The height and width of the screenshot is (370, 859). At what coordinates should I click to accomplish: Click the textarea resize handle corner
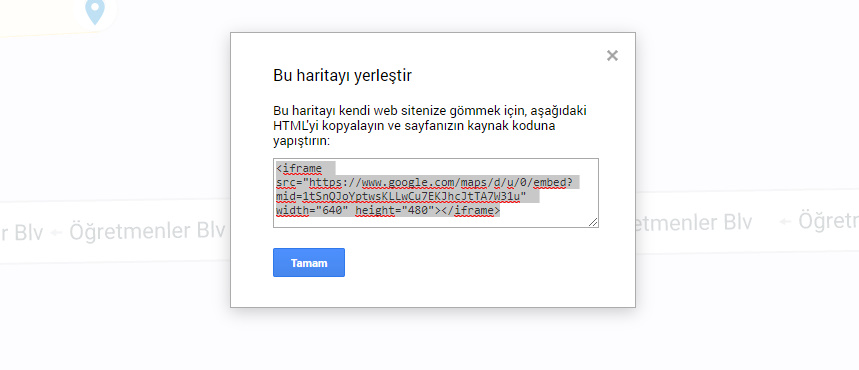[593, 223]
